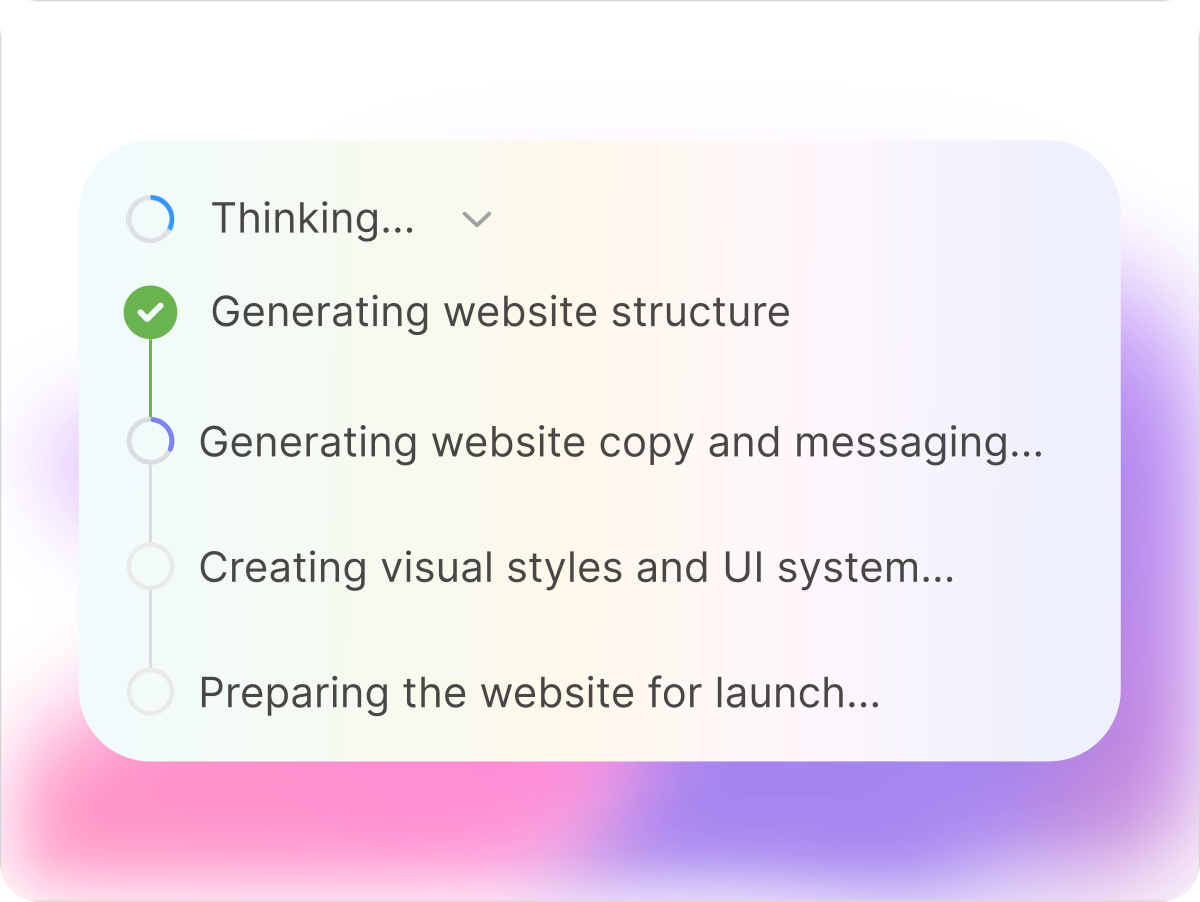Screen dimensions: 1200x902
Task: Click the empty circle for visual styles step
Action: pos(151,566)
